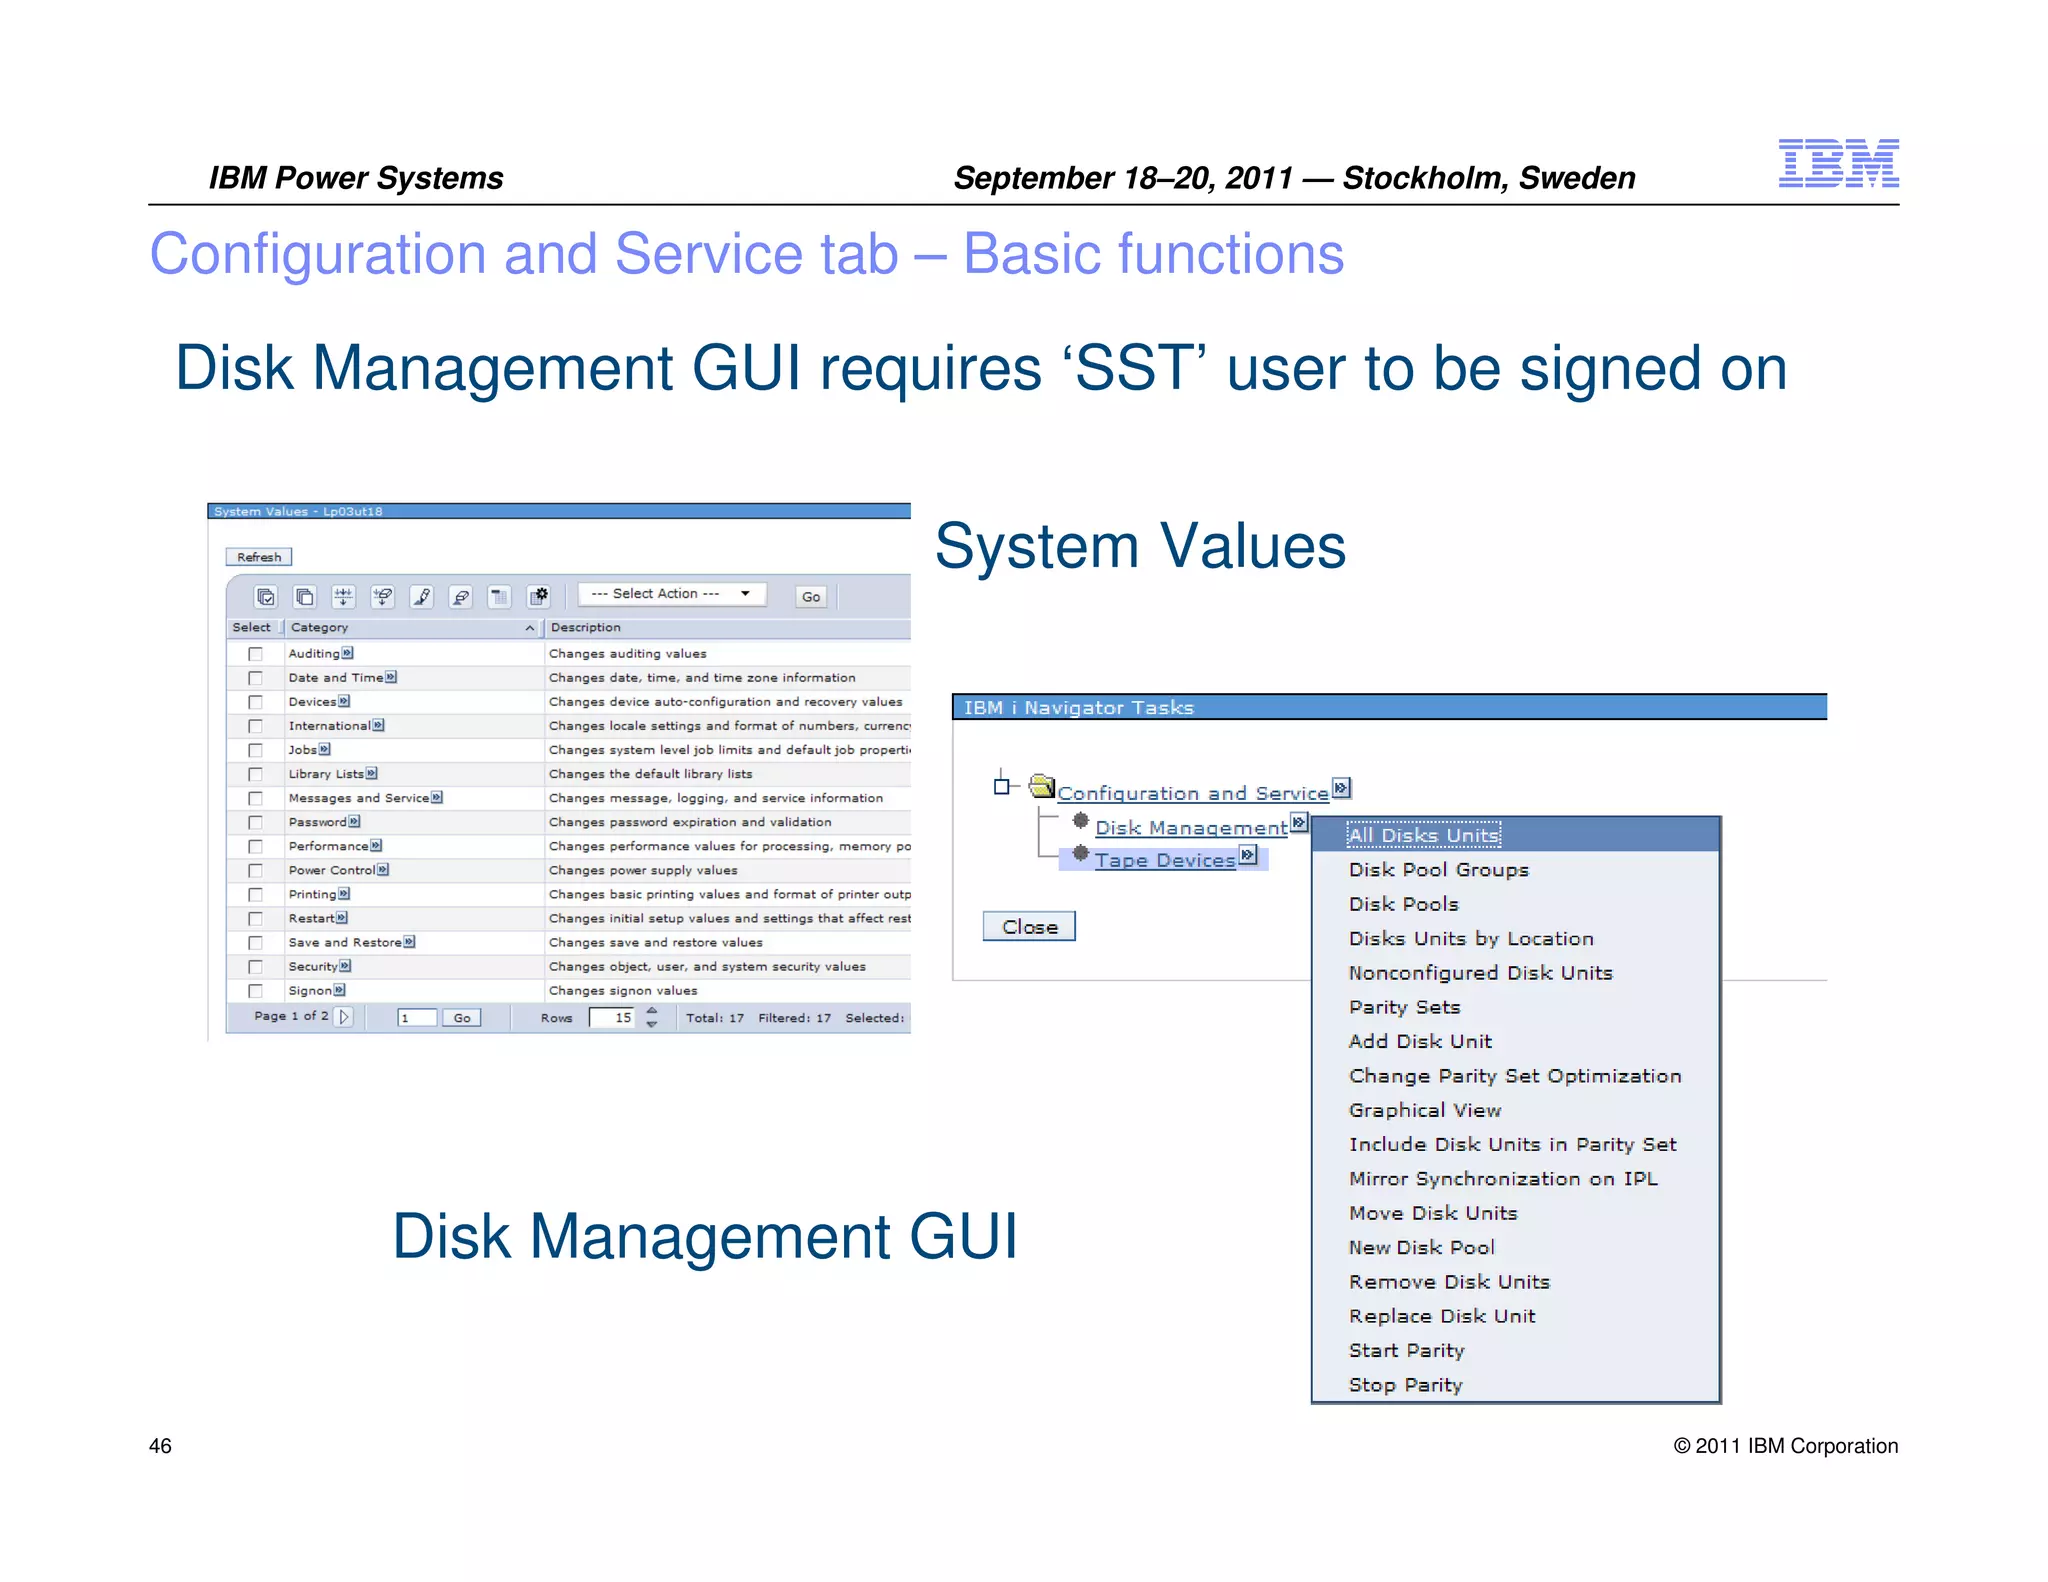Go to the next page arrow
This screenshot has width=2048, height=1582.
(344, 1016)
